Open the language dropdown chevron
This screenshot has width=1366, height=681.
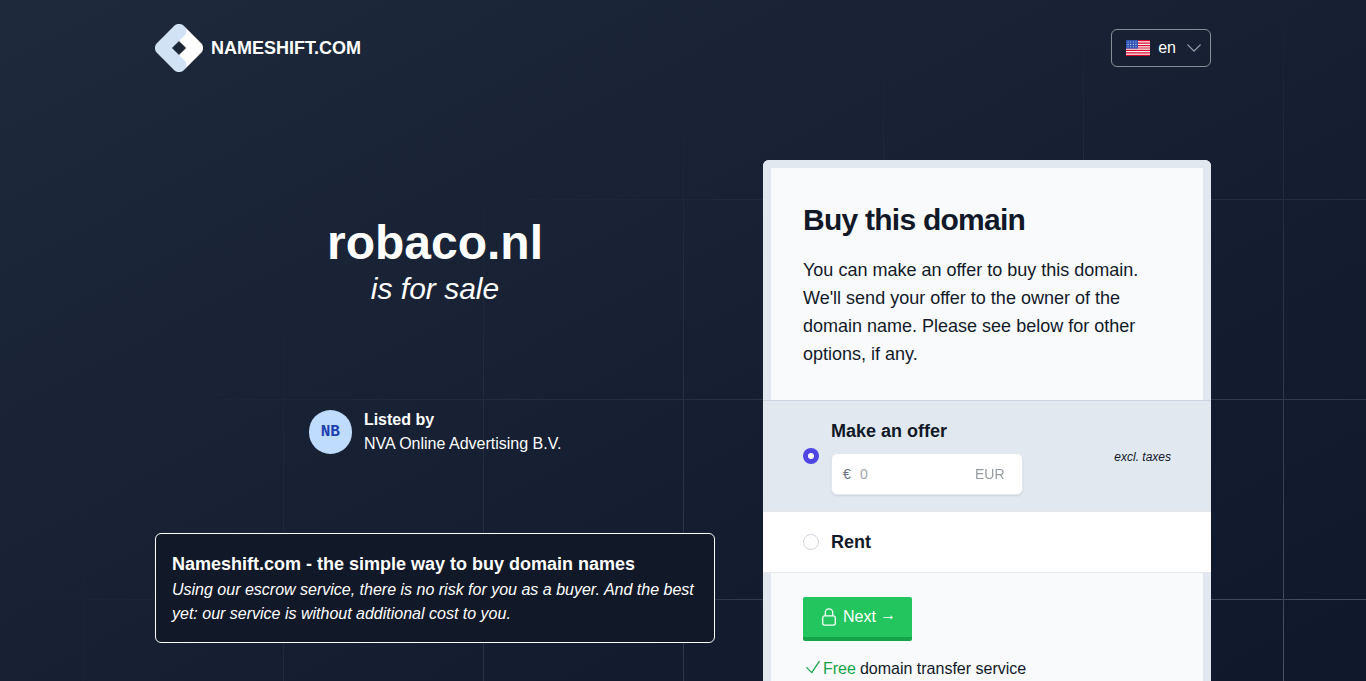click(x=1193, y=48)
